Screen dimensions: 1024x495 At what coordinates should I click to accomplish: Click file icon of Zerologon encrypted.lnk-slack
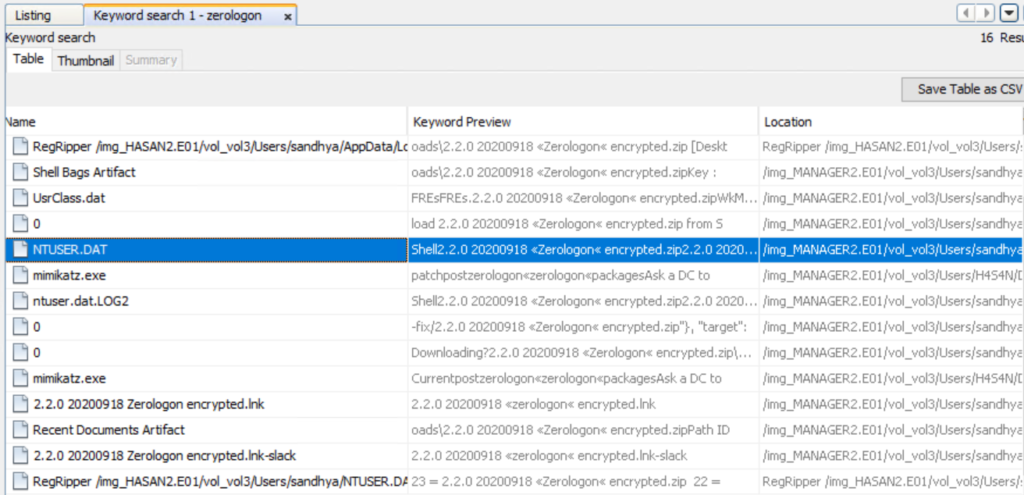[x=21, y=456]
